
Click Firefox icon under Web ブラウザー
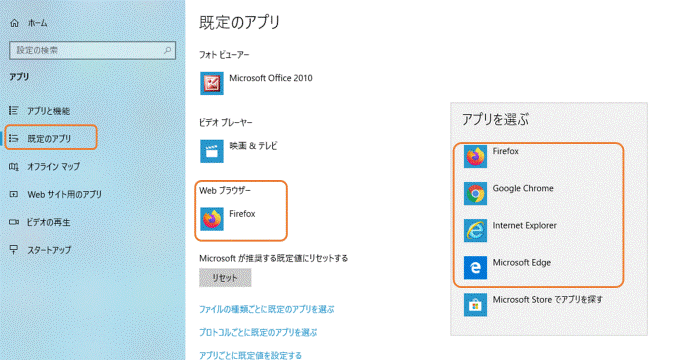212,219
